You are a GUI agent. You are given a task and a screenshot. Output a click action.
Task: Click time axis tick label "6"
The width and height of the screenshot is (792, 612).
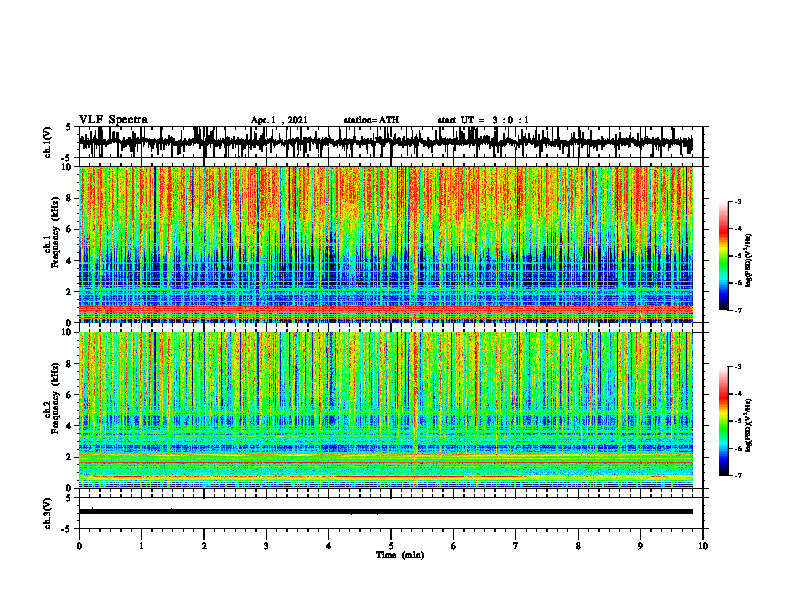pos(454,546)
